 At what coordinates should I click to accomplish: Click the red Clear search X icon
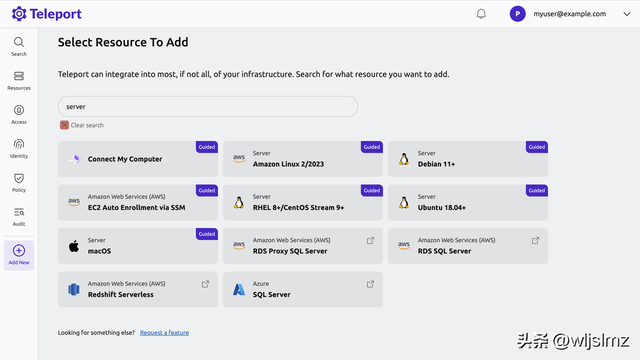(64, 125)
